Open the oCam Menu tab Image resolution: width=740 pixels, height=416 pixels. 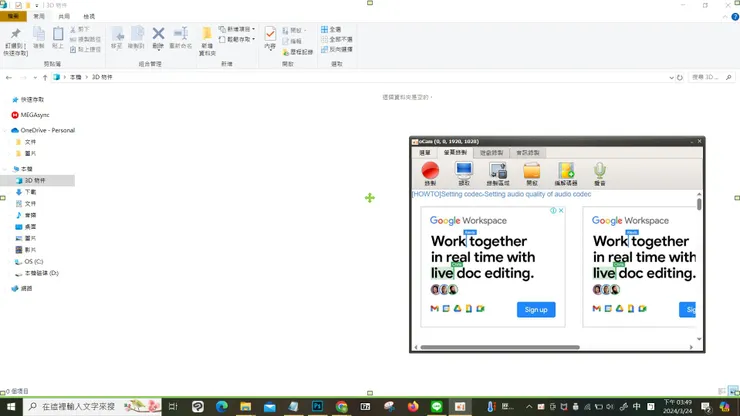(424, 153)
